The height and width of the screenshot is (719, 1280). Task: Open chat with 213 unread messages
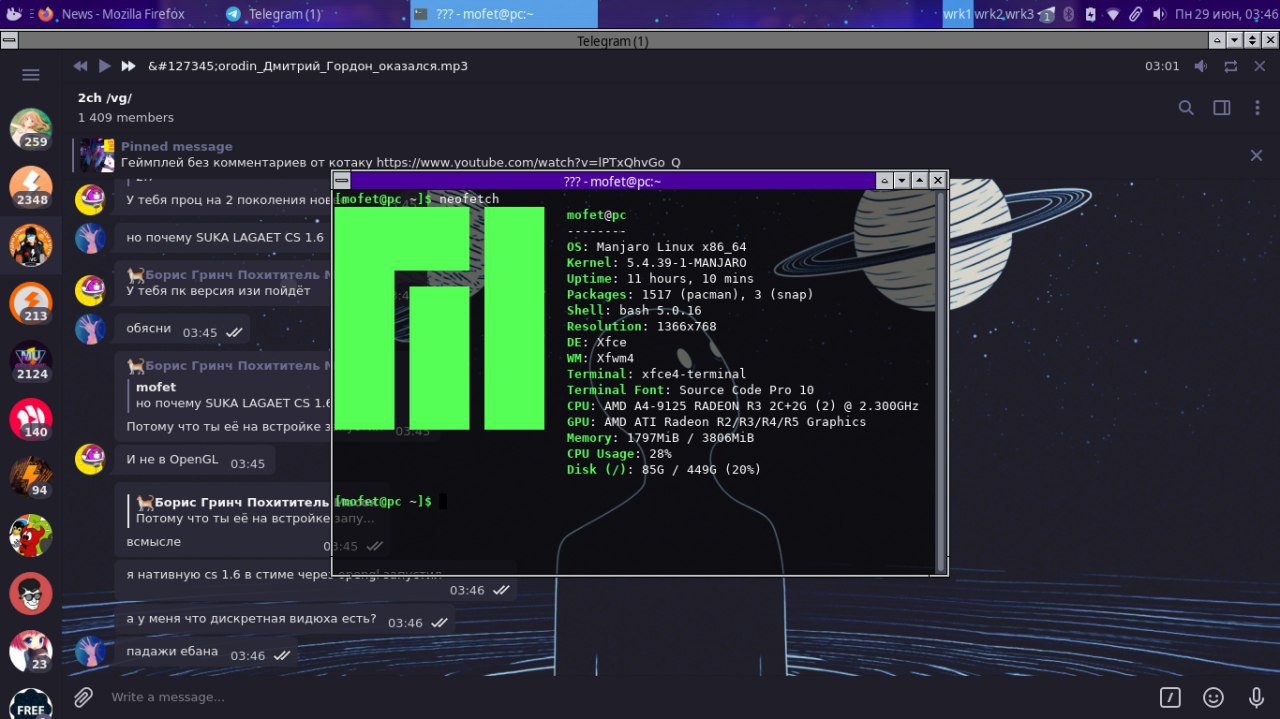pyautogui.click(x=31, y=303)
